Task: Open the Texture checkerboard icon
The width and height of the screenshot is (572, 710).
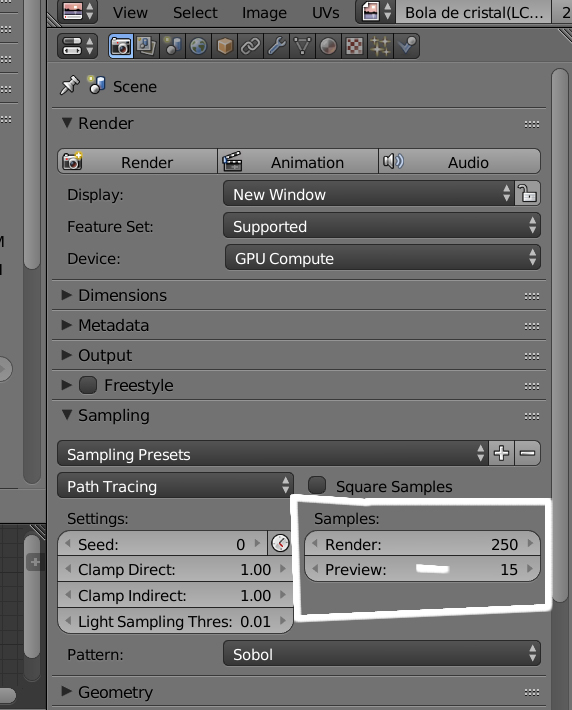Action: point(355,46)
